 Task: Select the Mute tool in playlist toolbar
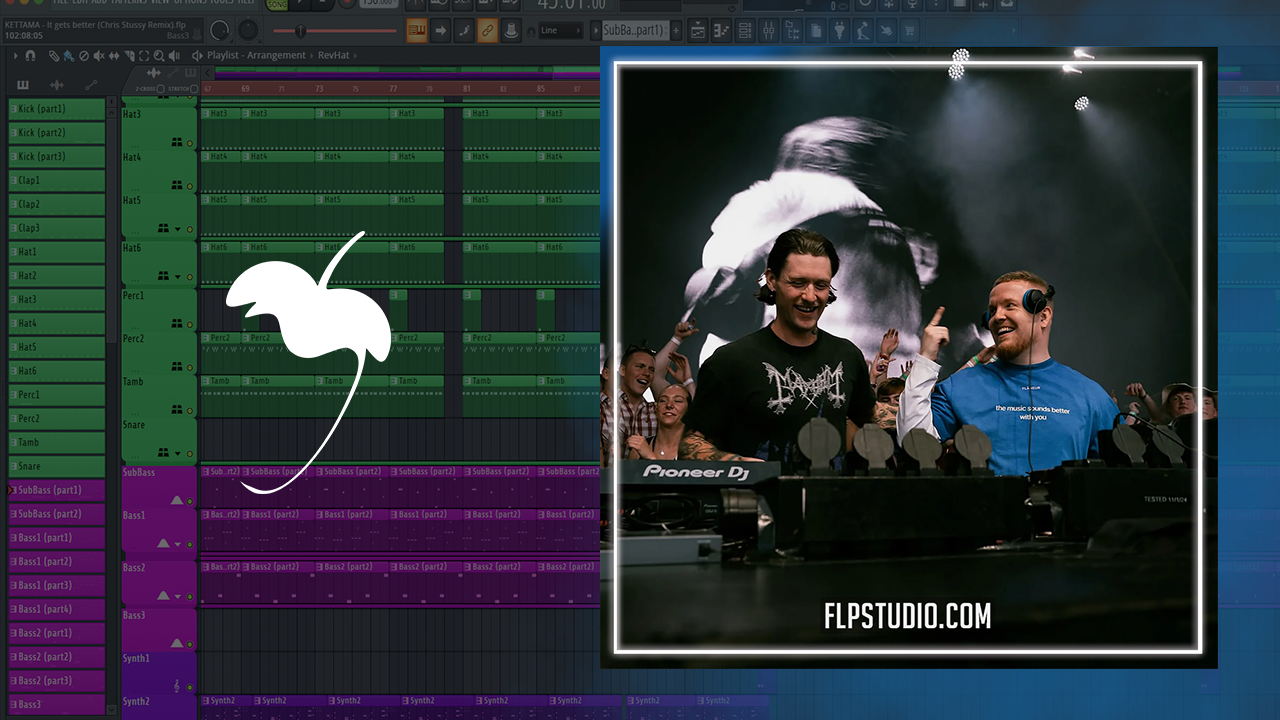tap(98, 56)
